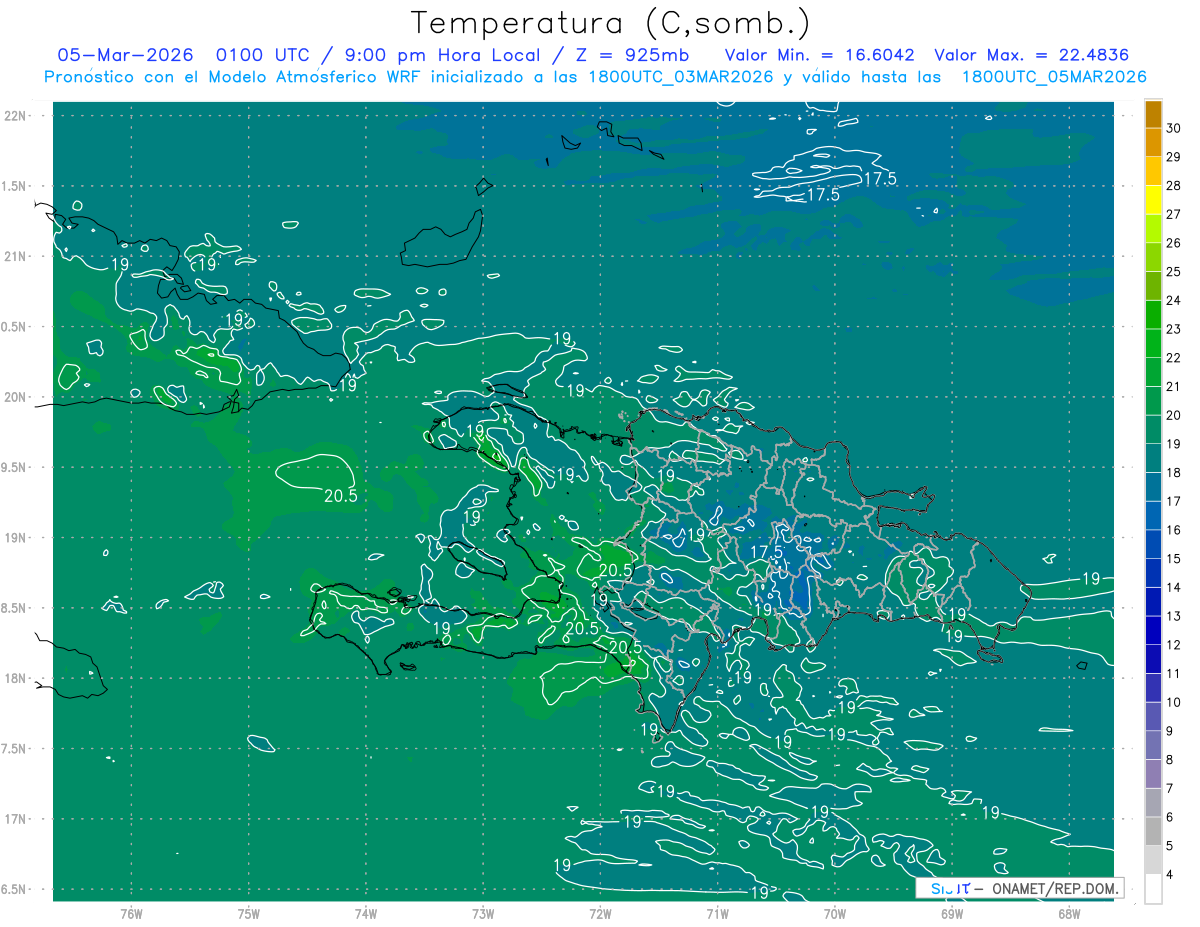
Task: Click the "ONAMET/REP.DOM." credit label
Action: click(x=1054, y=888)
